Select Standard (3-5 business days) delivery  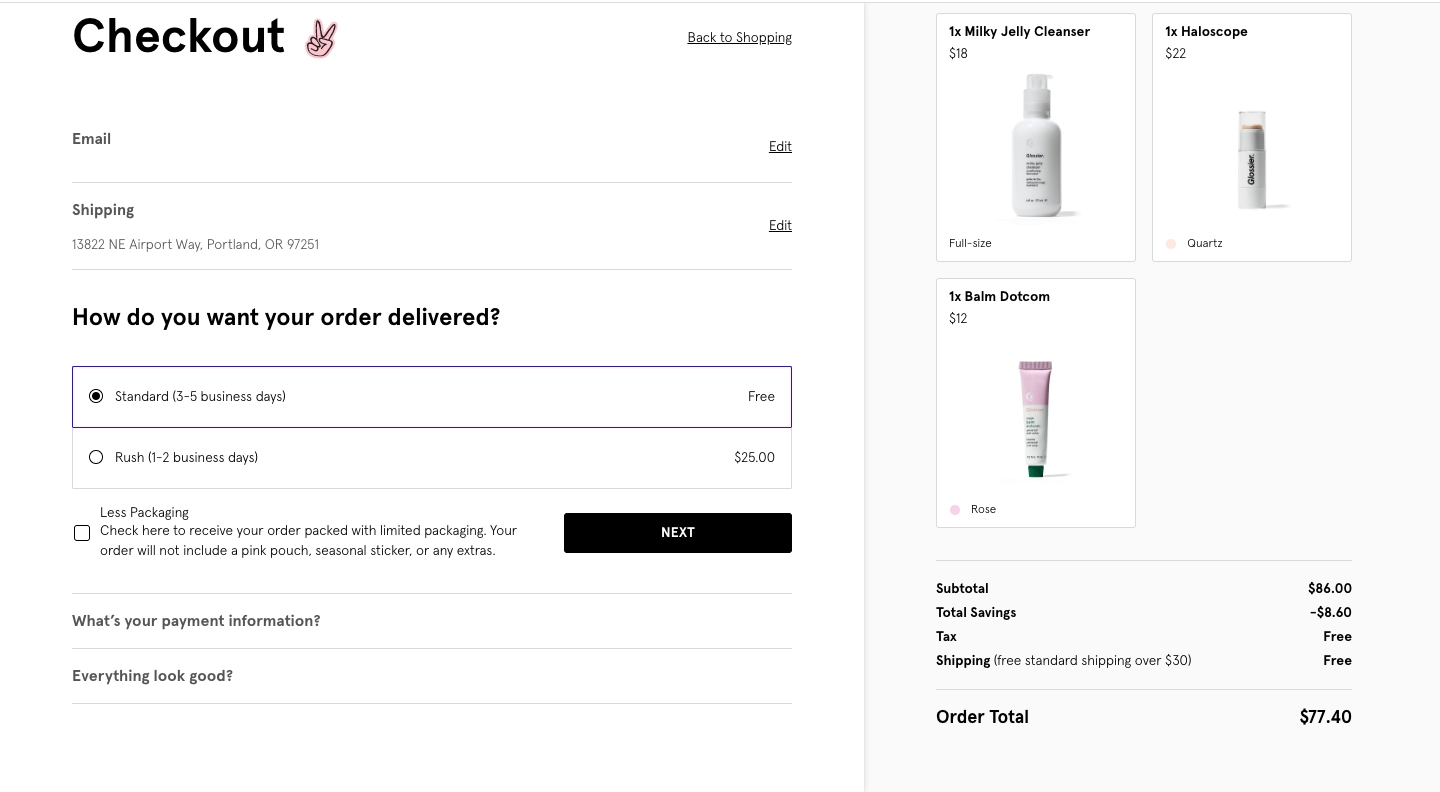point(96,397)
